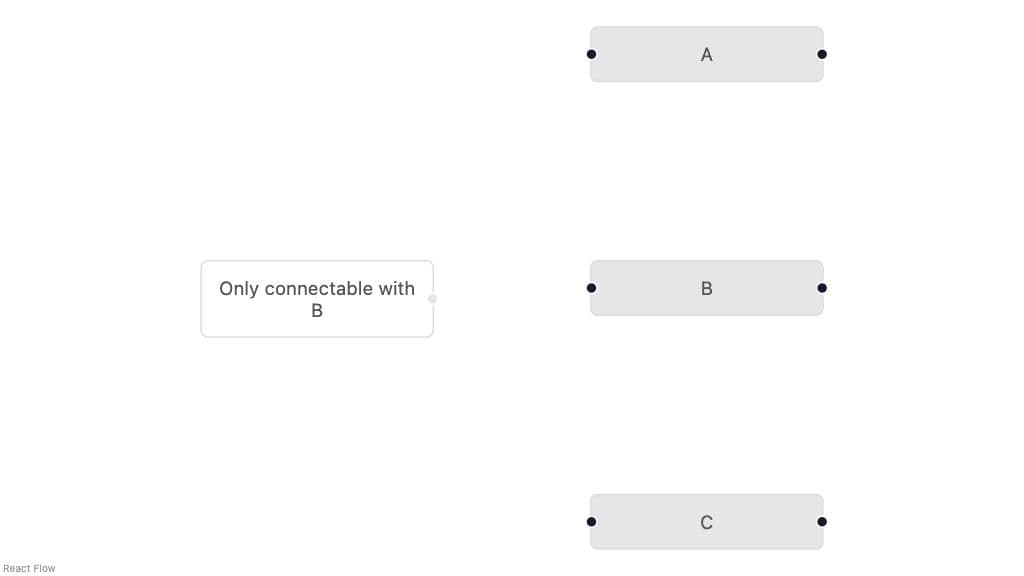This screenshot has width=1024, height=576.
Task: Click the left handle dot of node B
Action: 591,288
